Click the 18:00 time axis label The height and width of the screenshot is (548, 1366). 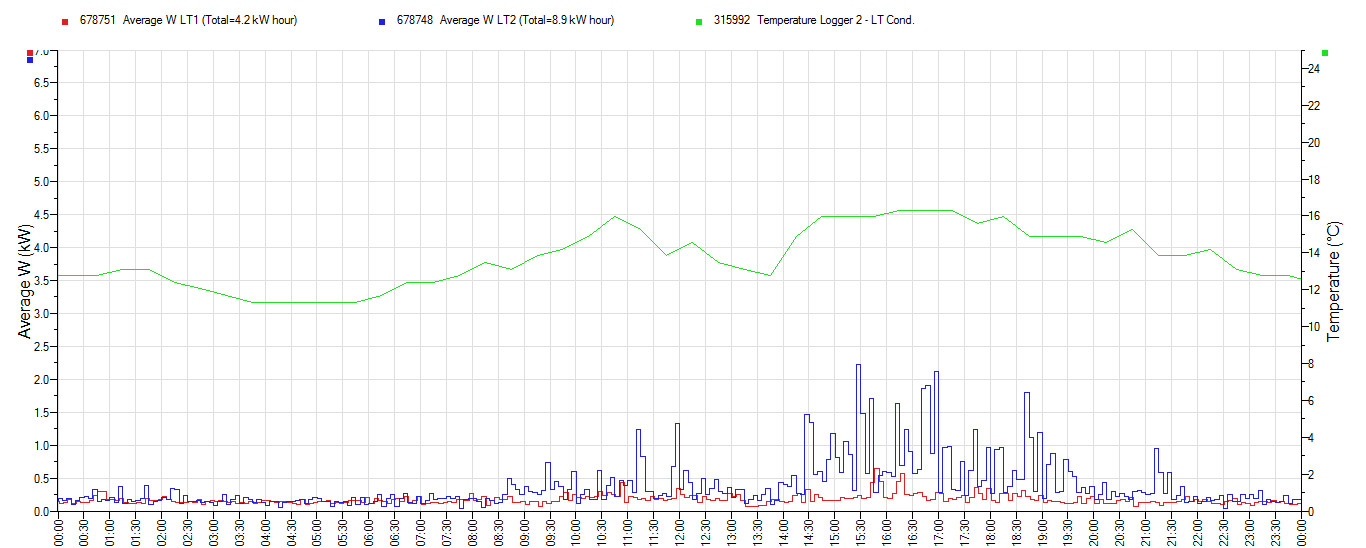pyautogui.click(x=990, y=530)
